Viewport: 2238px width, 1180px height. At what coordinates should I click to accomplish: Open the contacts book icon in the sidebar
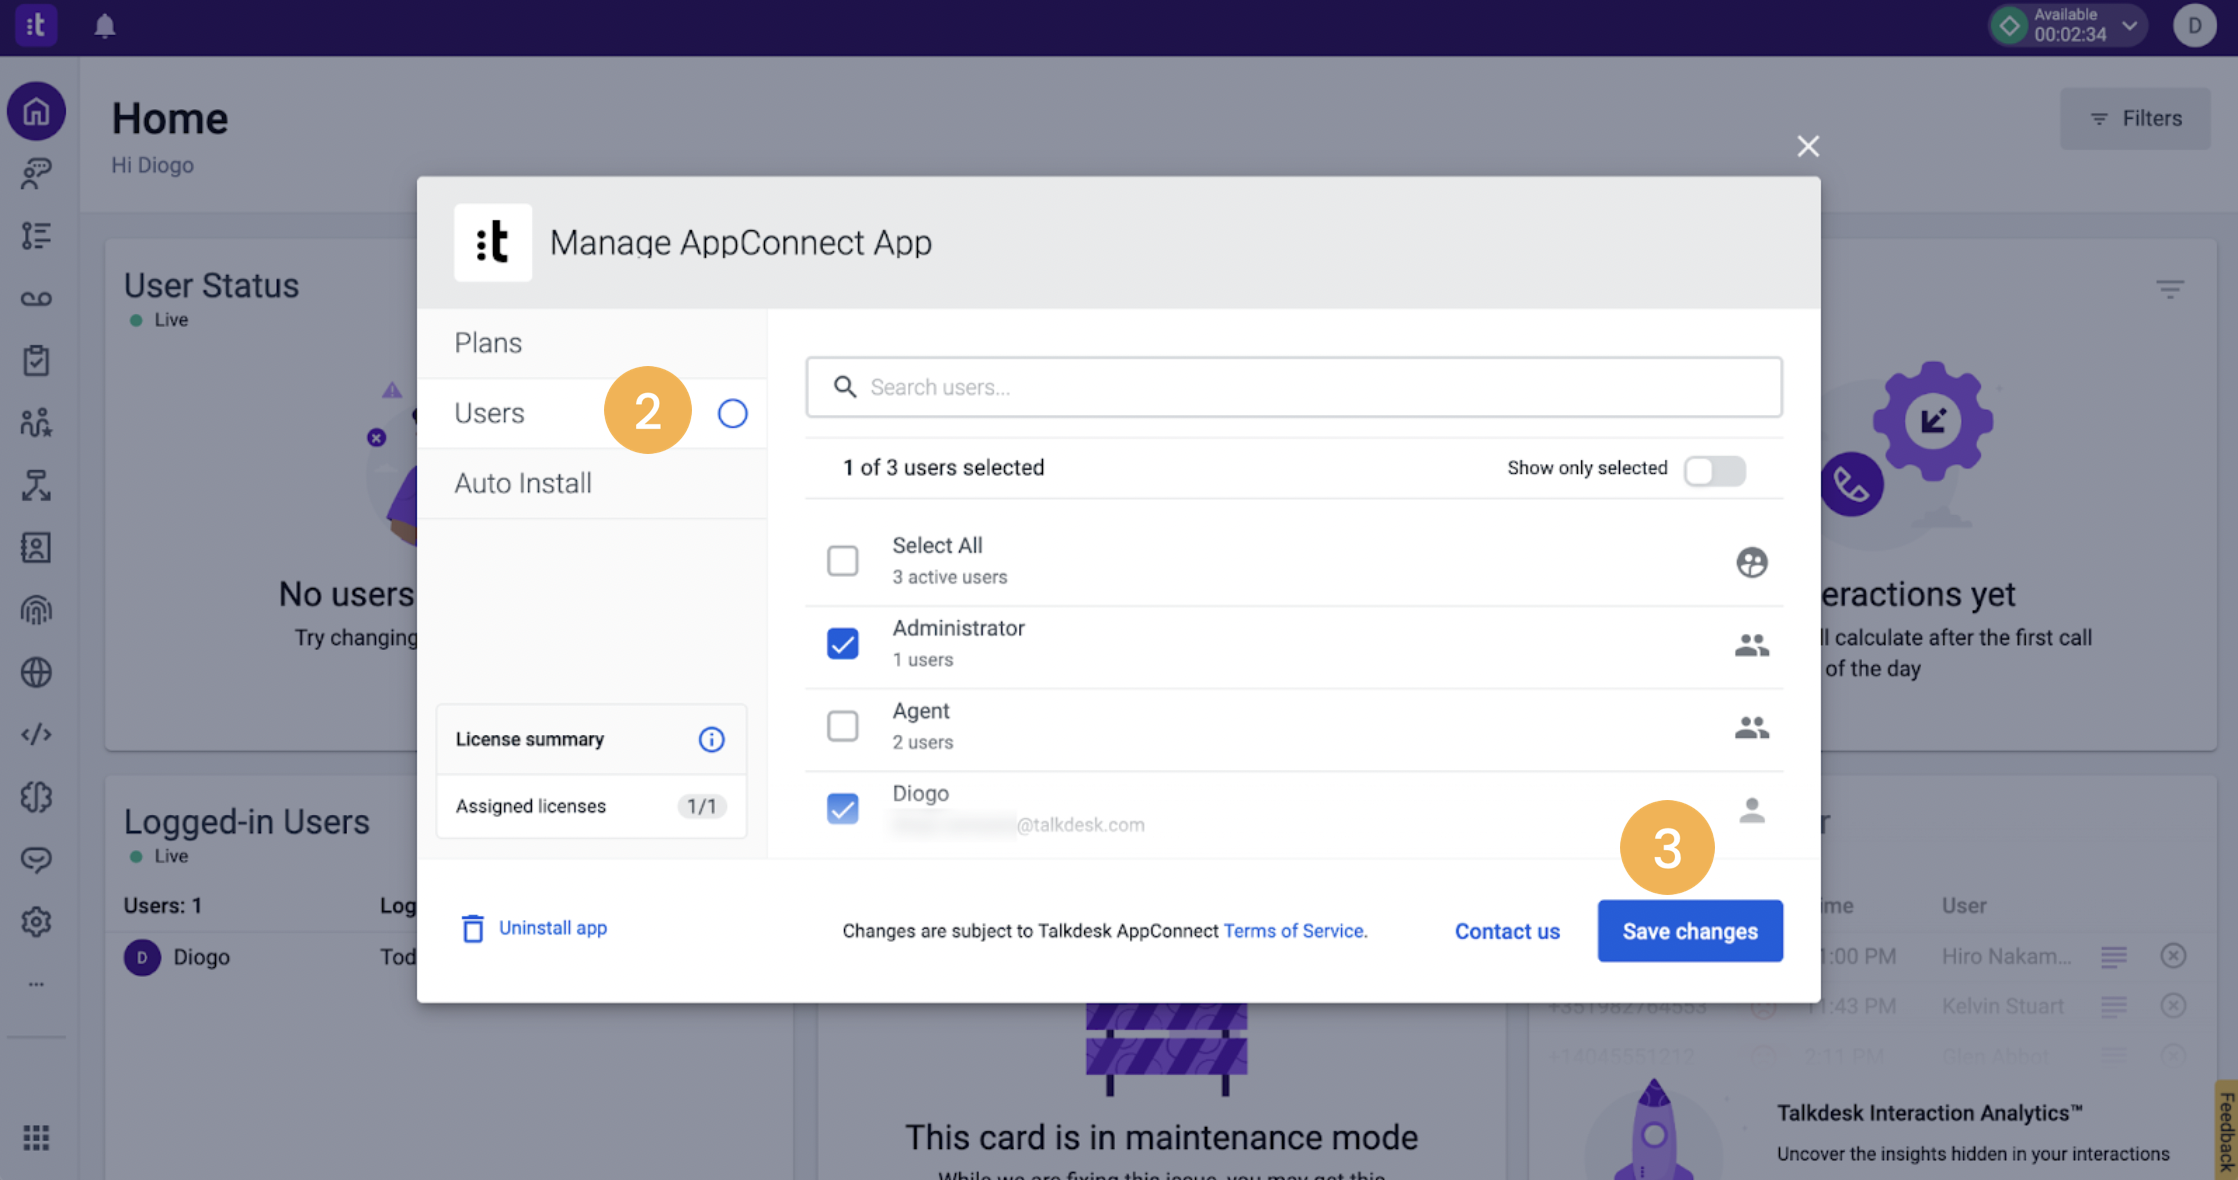[x=36, y=547]
